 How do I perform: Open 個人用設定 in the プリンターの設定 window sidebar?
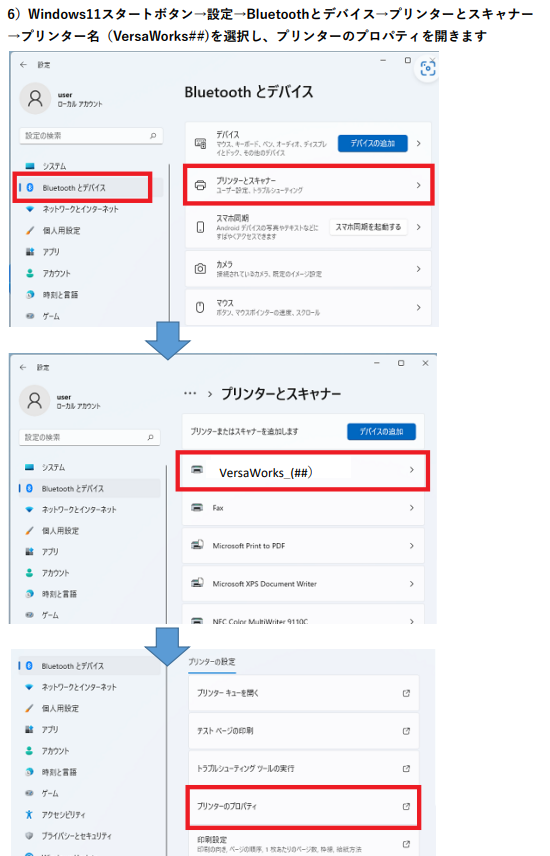pos(52,708)
